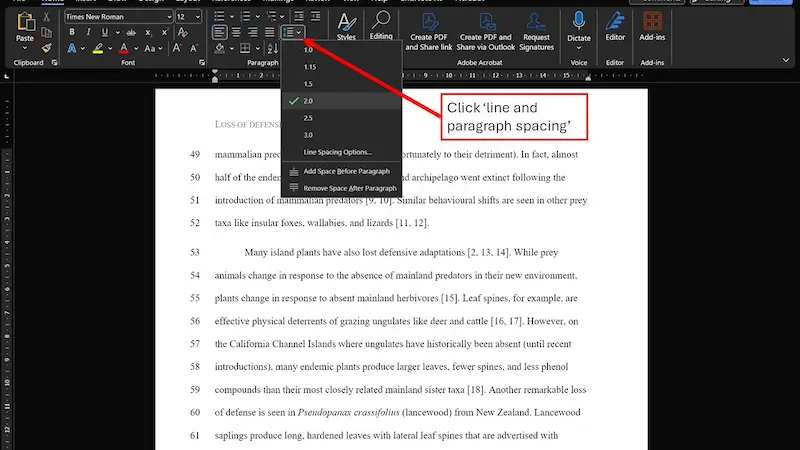
Task: Center align the paragraph text
Action: [236, 33]
